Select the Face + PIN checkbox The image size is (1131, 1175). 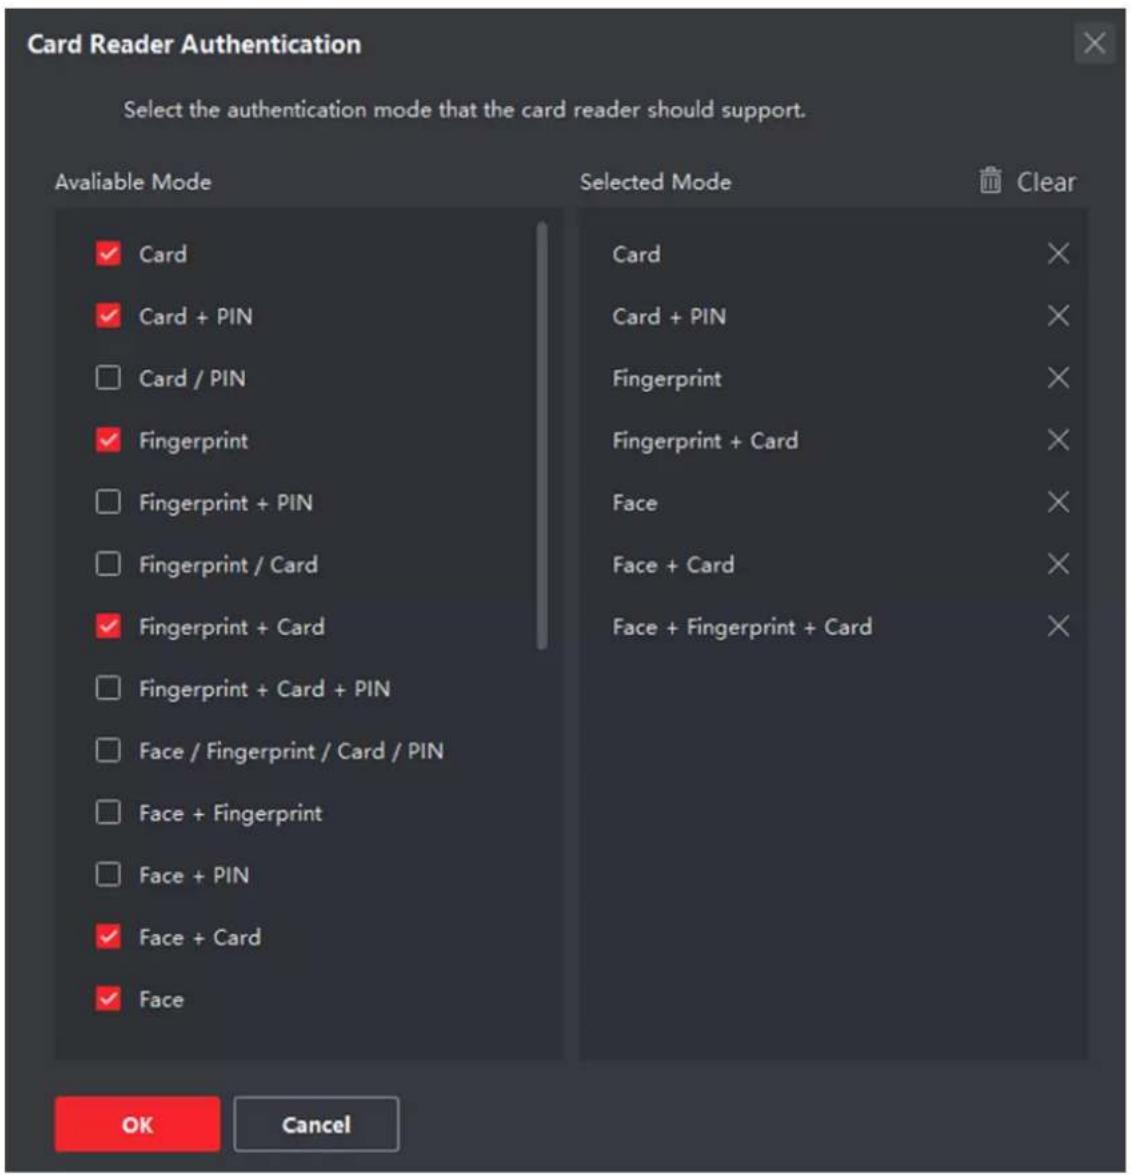109,875
